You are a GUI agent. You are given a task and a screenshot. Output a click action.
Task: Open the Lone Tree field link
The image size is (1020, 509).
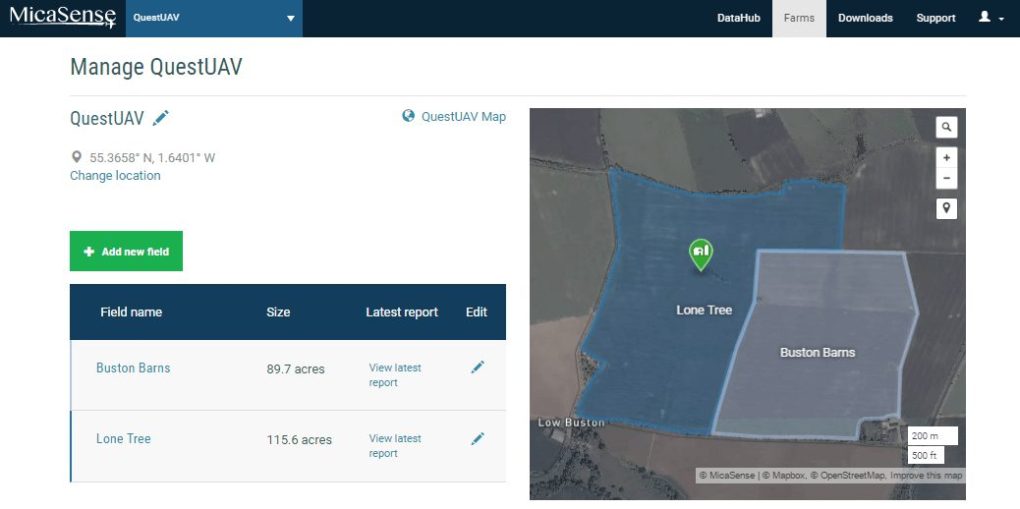pos(124,439)
